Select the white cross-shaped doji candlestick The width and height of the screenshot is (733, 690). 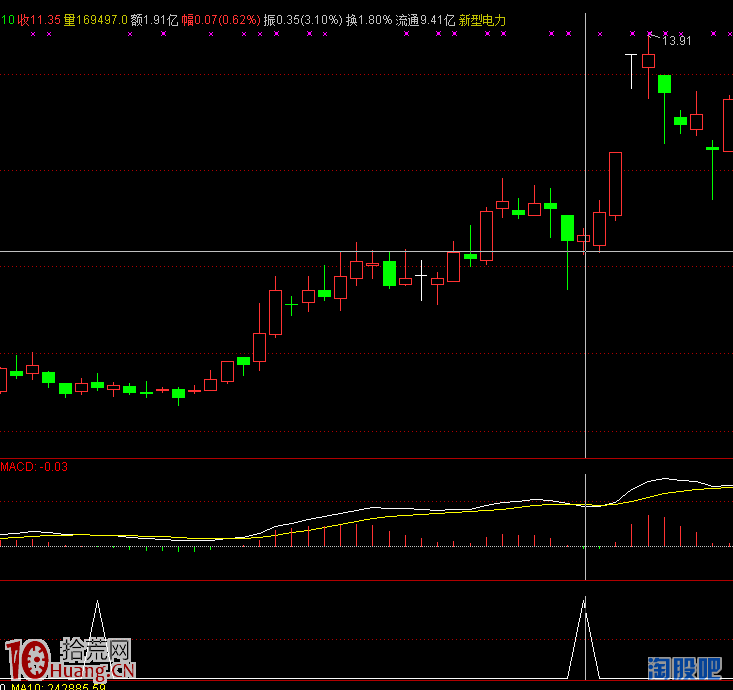pos(421,280)
